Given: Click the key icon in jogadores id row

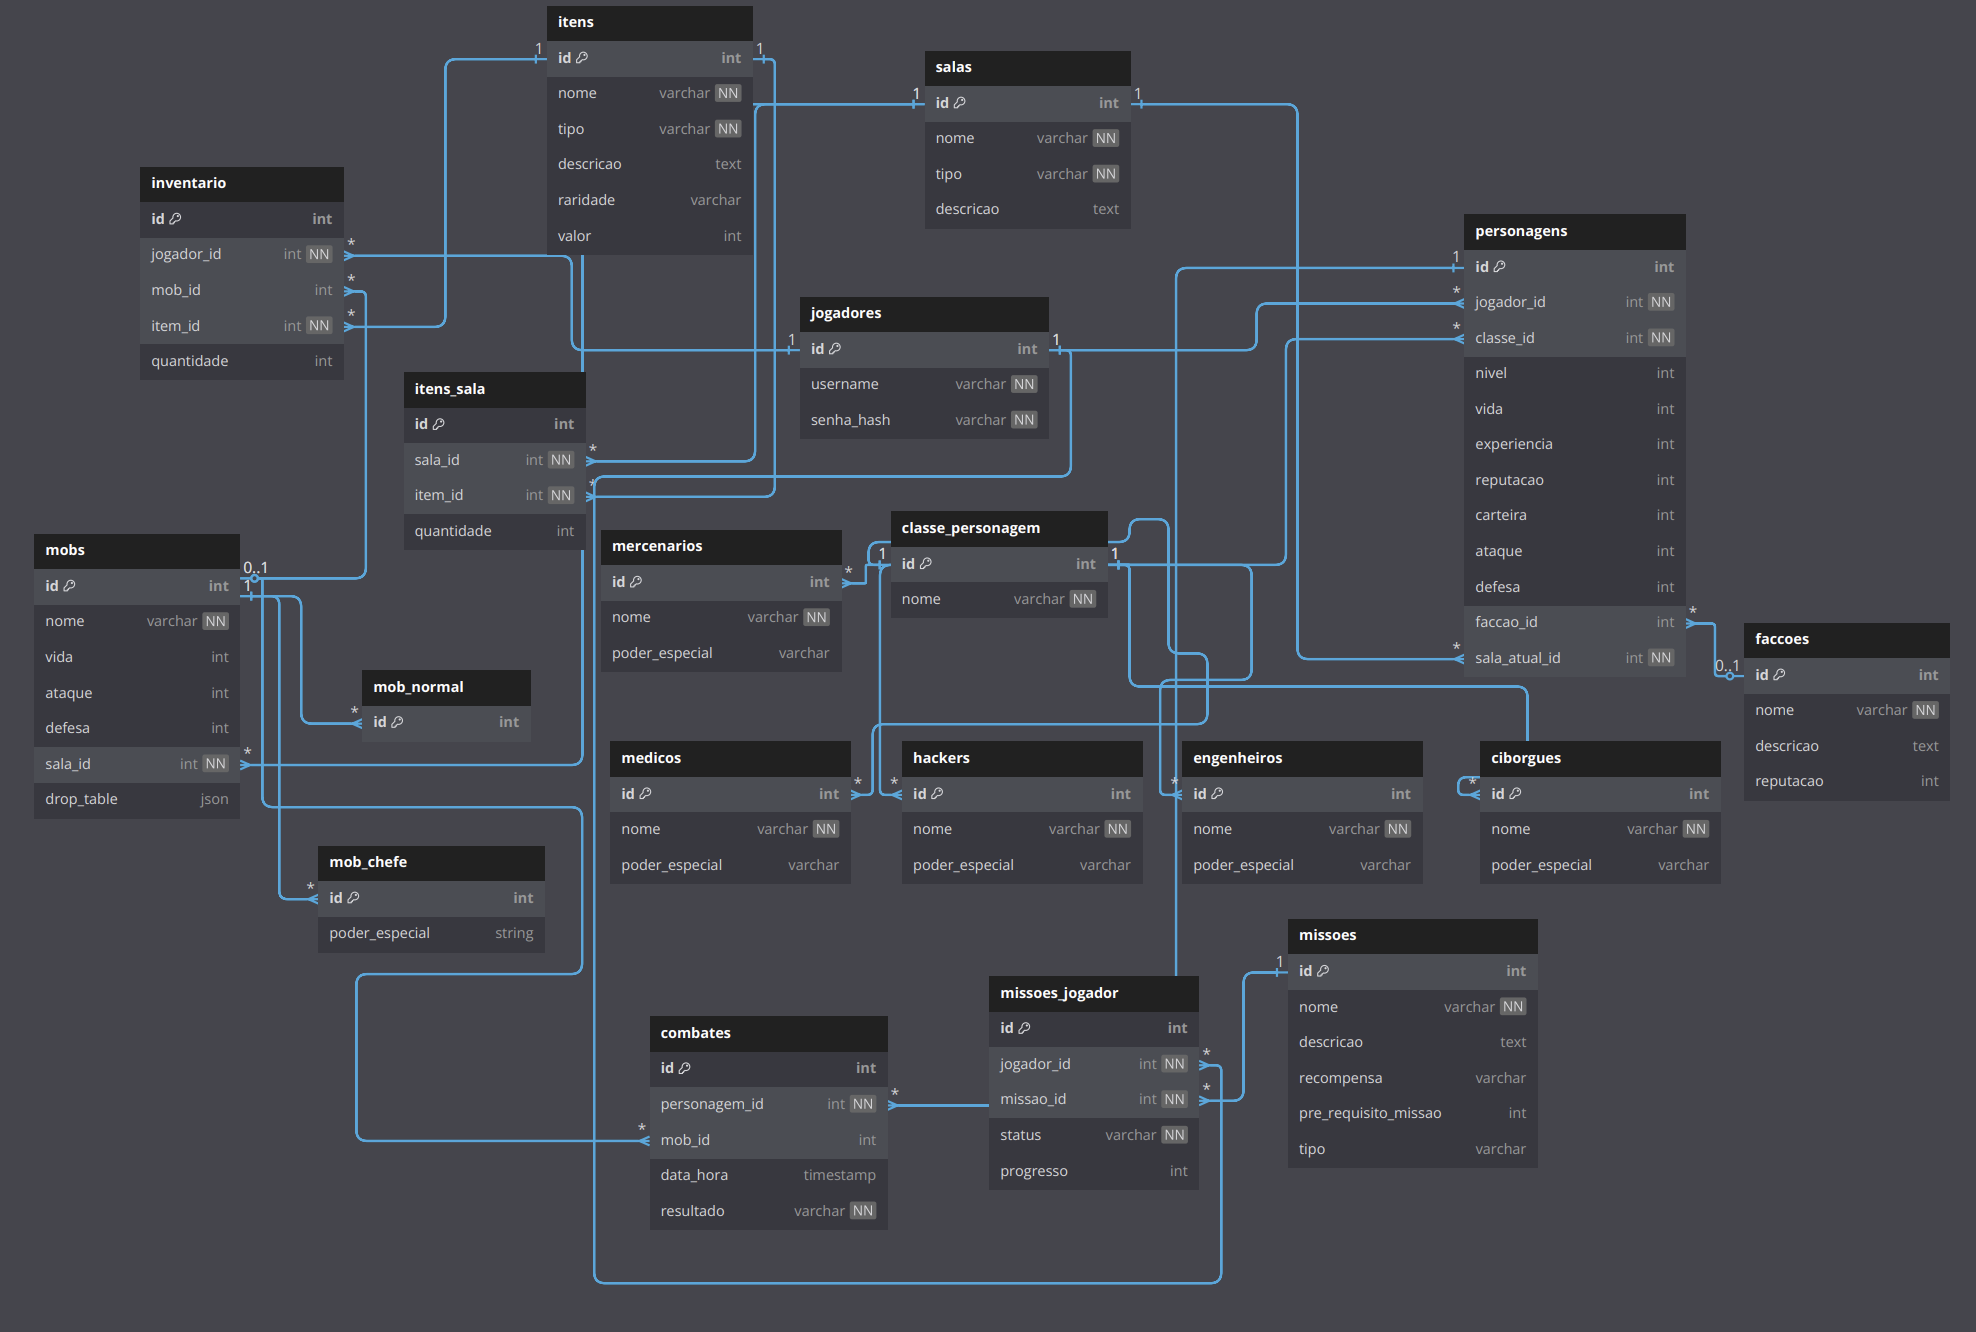Looking at the screenshot, I should 835,349.
